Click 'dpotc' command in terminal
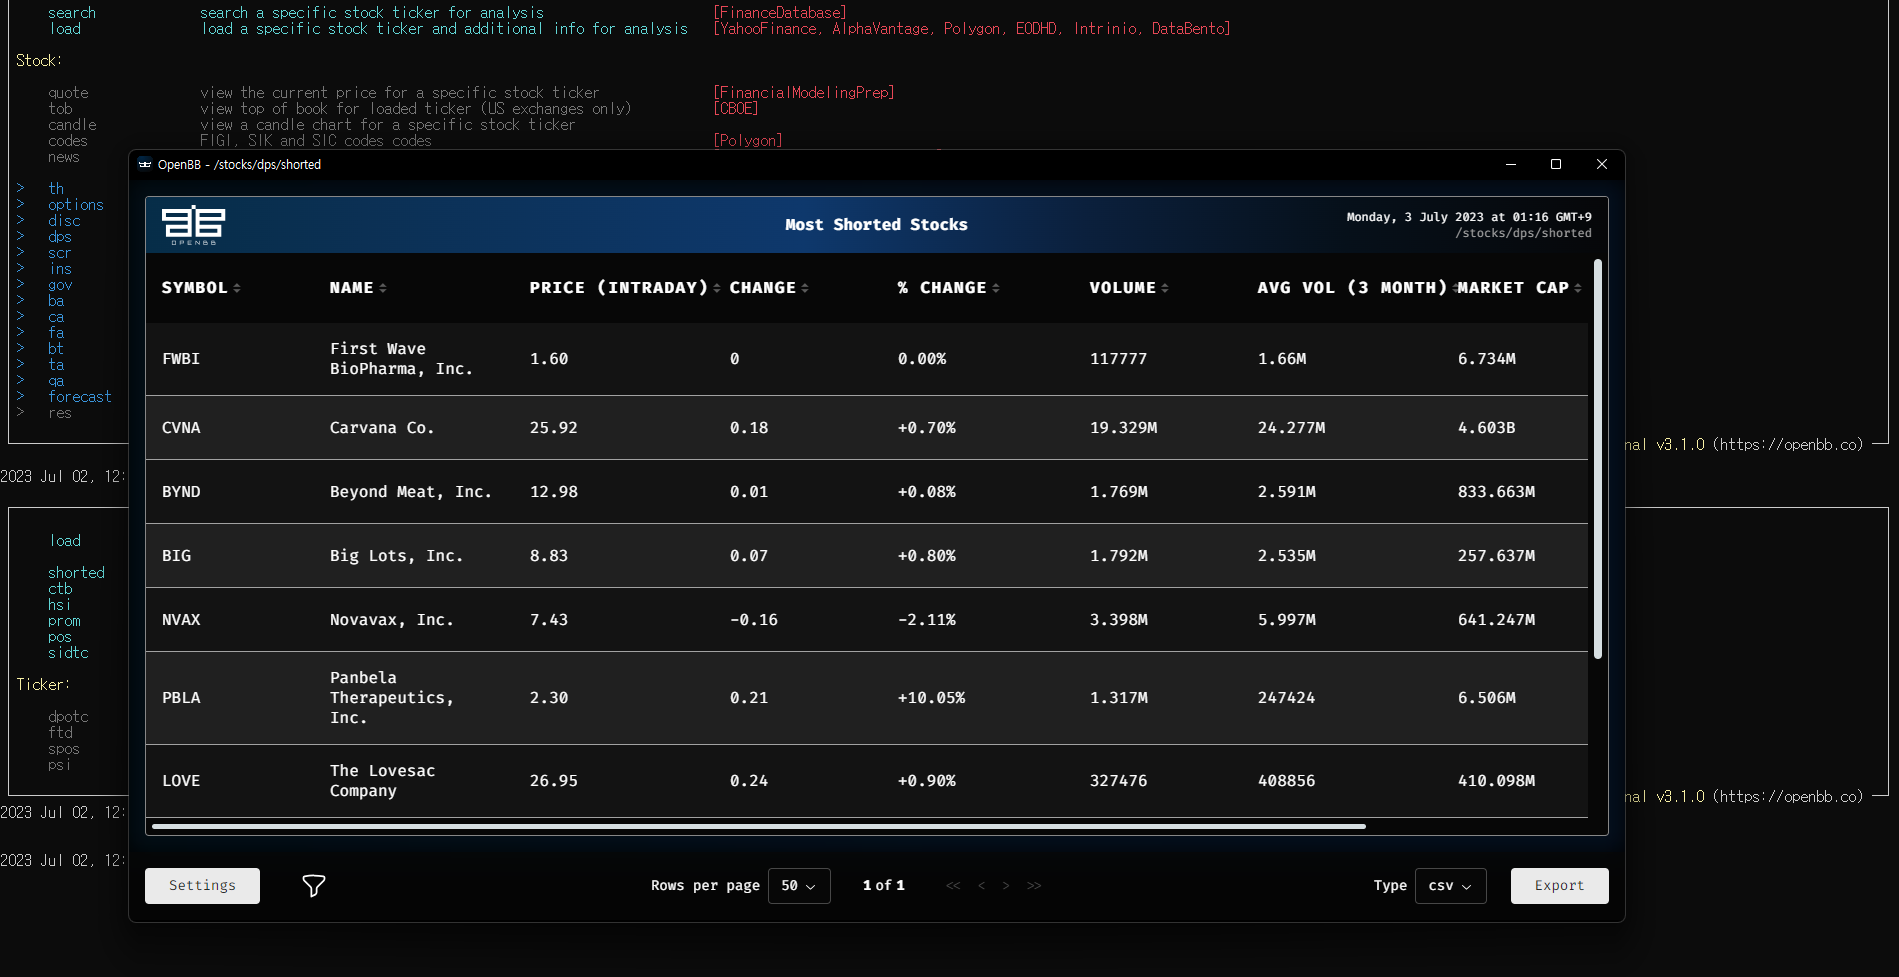Image resolution: width=1899 pixels, height=977 pixels. (68, 717)
